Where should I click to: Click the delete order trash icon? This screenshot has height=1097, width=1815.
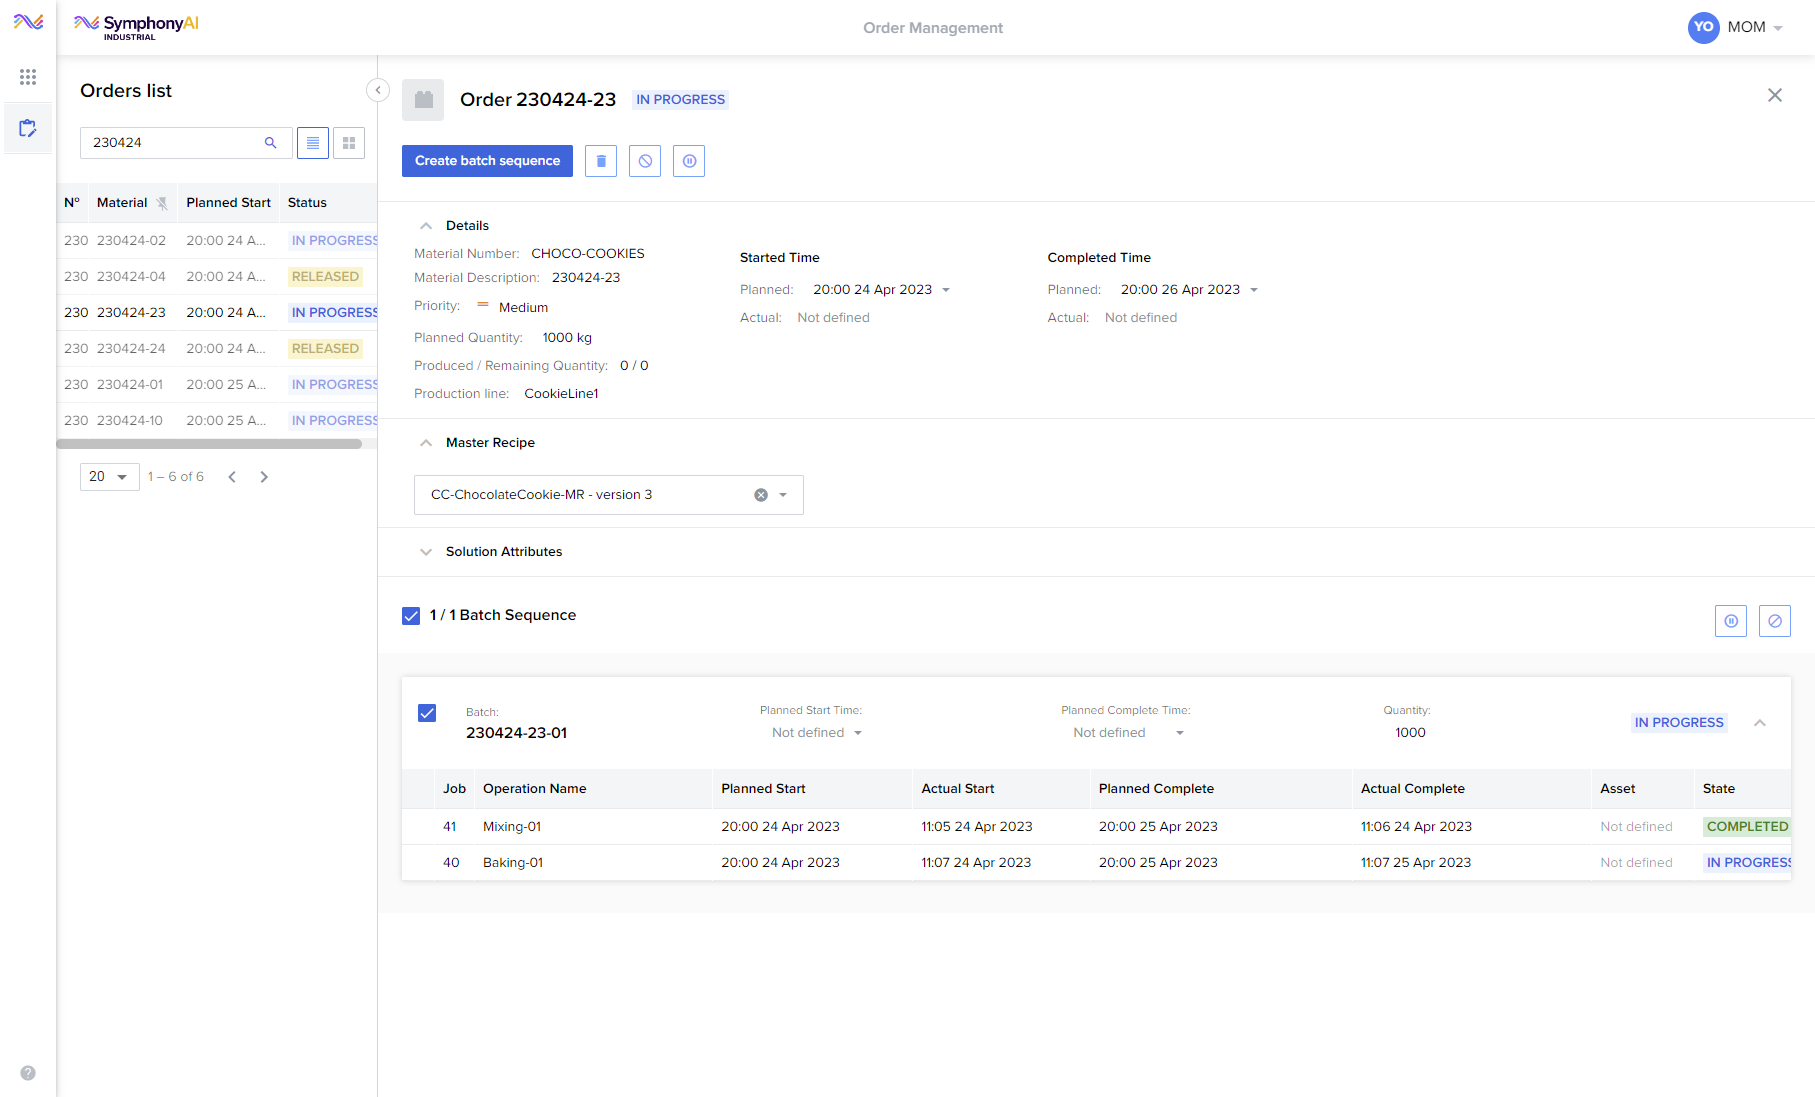601,161
